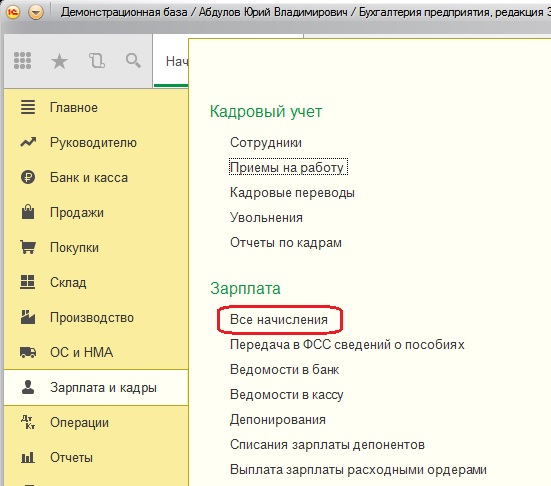Click the Банк и касса ruble icon
Viewport: 551px width, 486px height.
(x=28, y=177)
